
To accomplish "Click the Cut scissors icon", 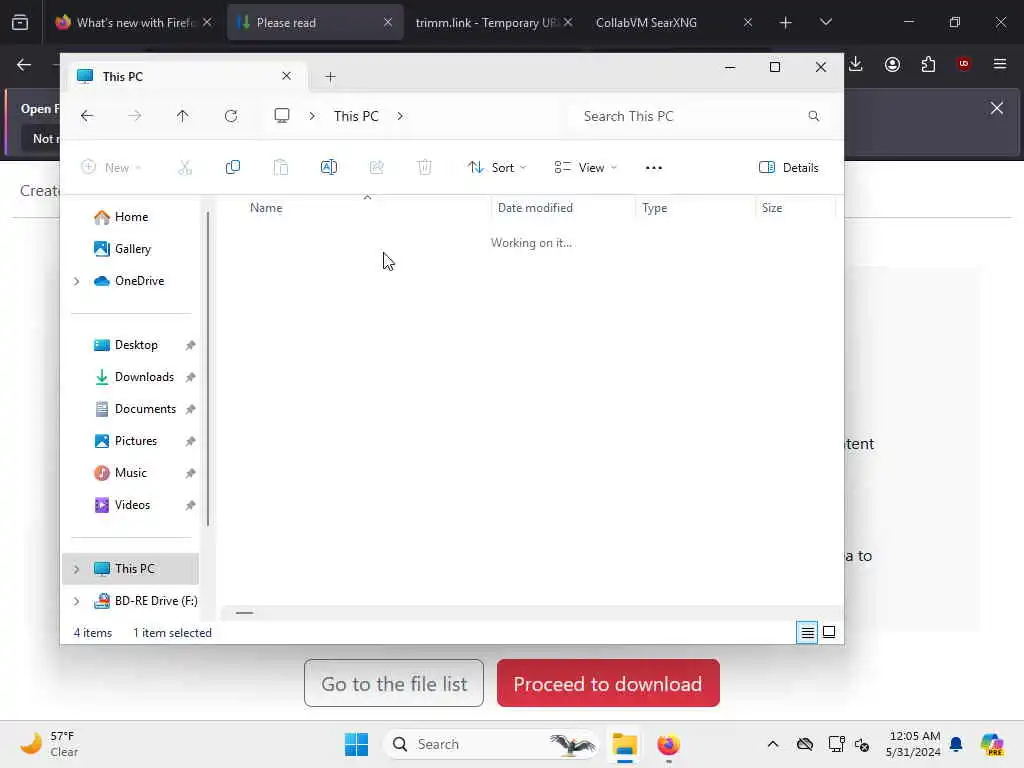I will 185,167.
